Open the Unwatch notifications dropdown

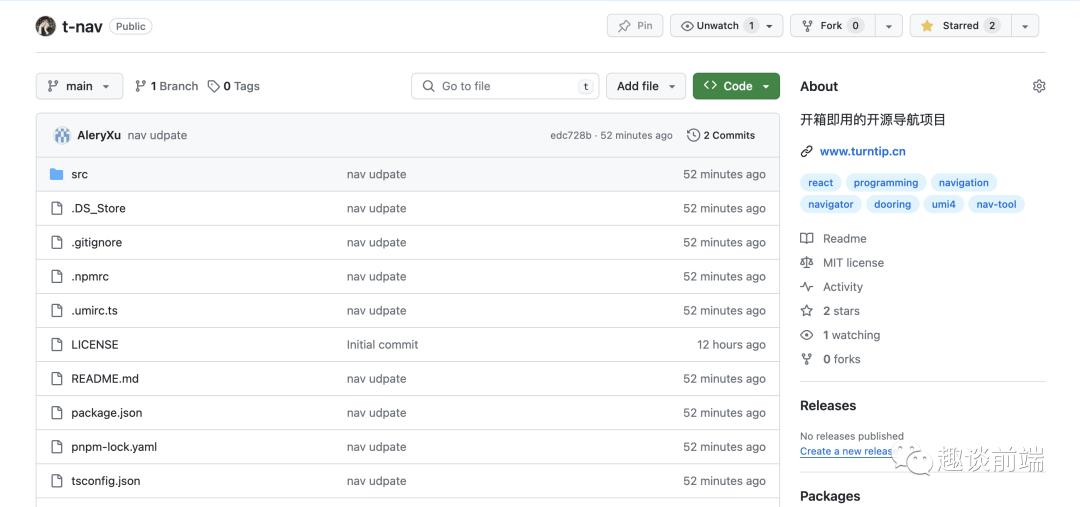tap(727, 25)
